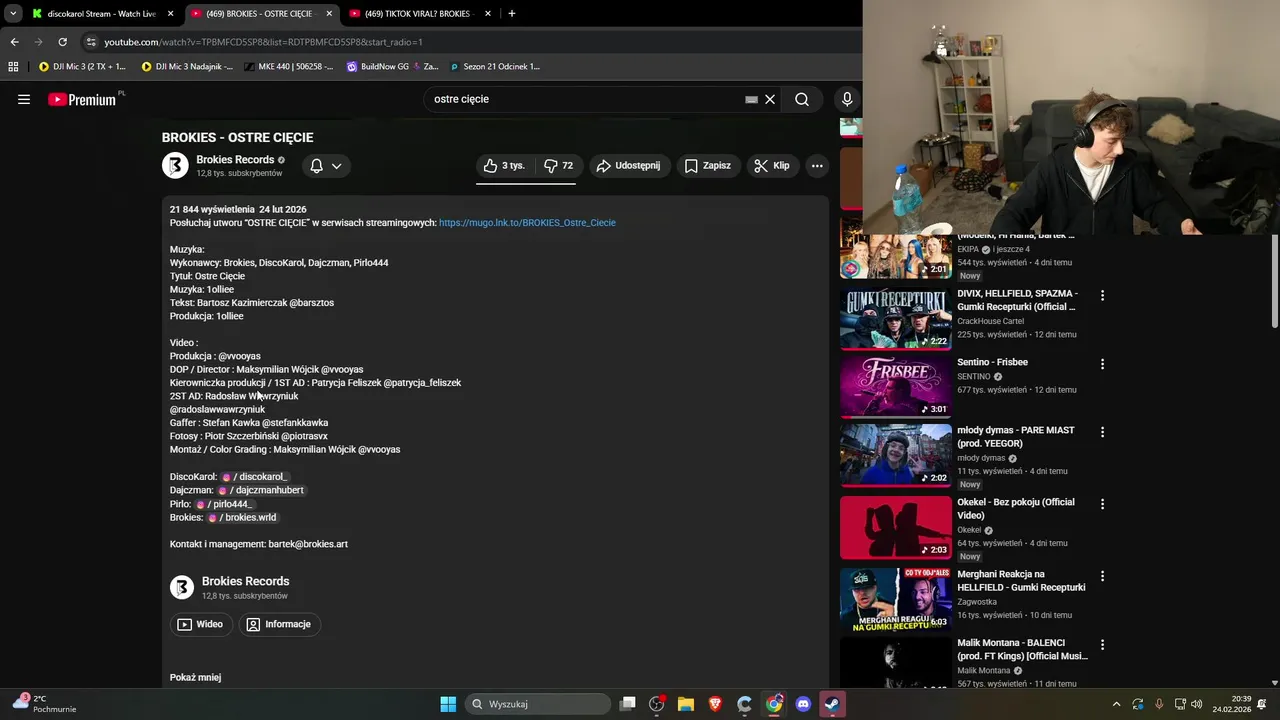
Task: Click taskbar Wyszukaj search box
Action: tap(538, 704)
